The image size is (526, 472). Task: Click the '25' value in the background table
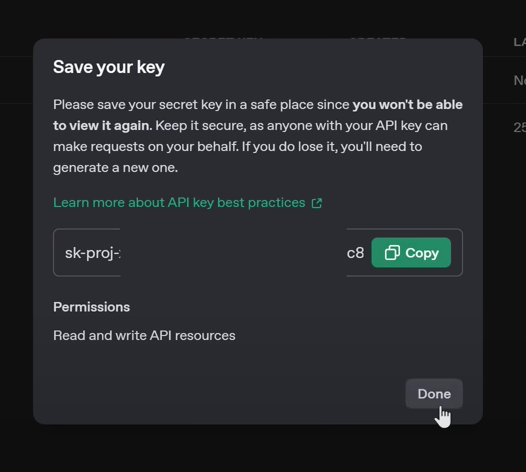pyautogui.click(x=520, y=127)
